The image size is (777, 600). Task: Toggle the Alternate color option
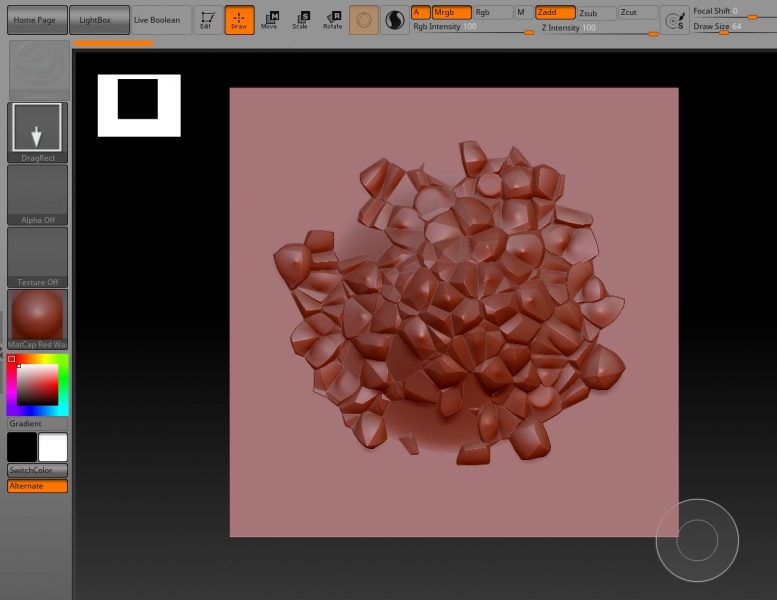pyautogui.click(x=38, y=486)
